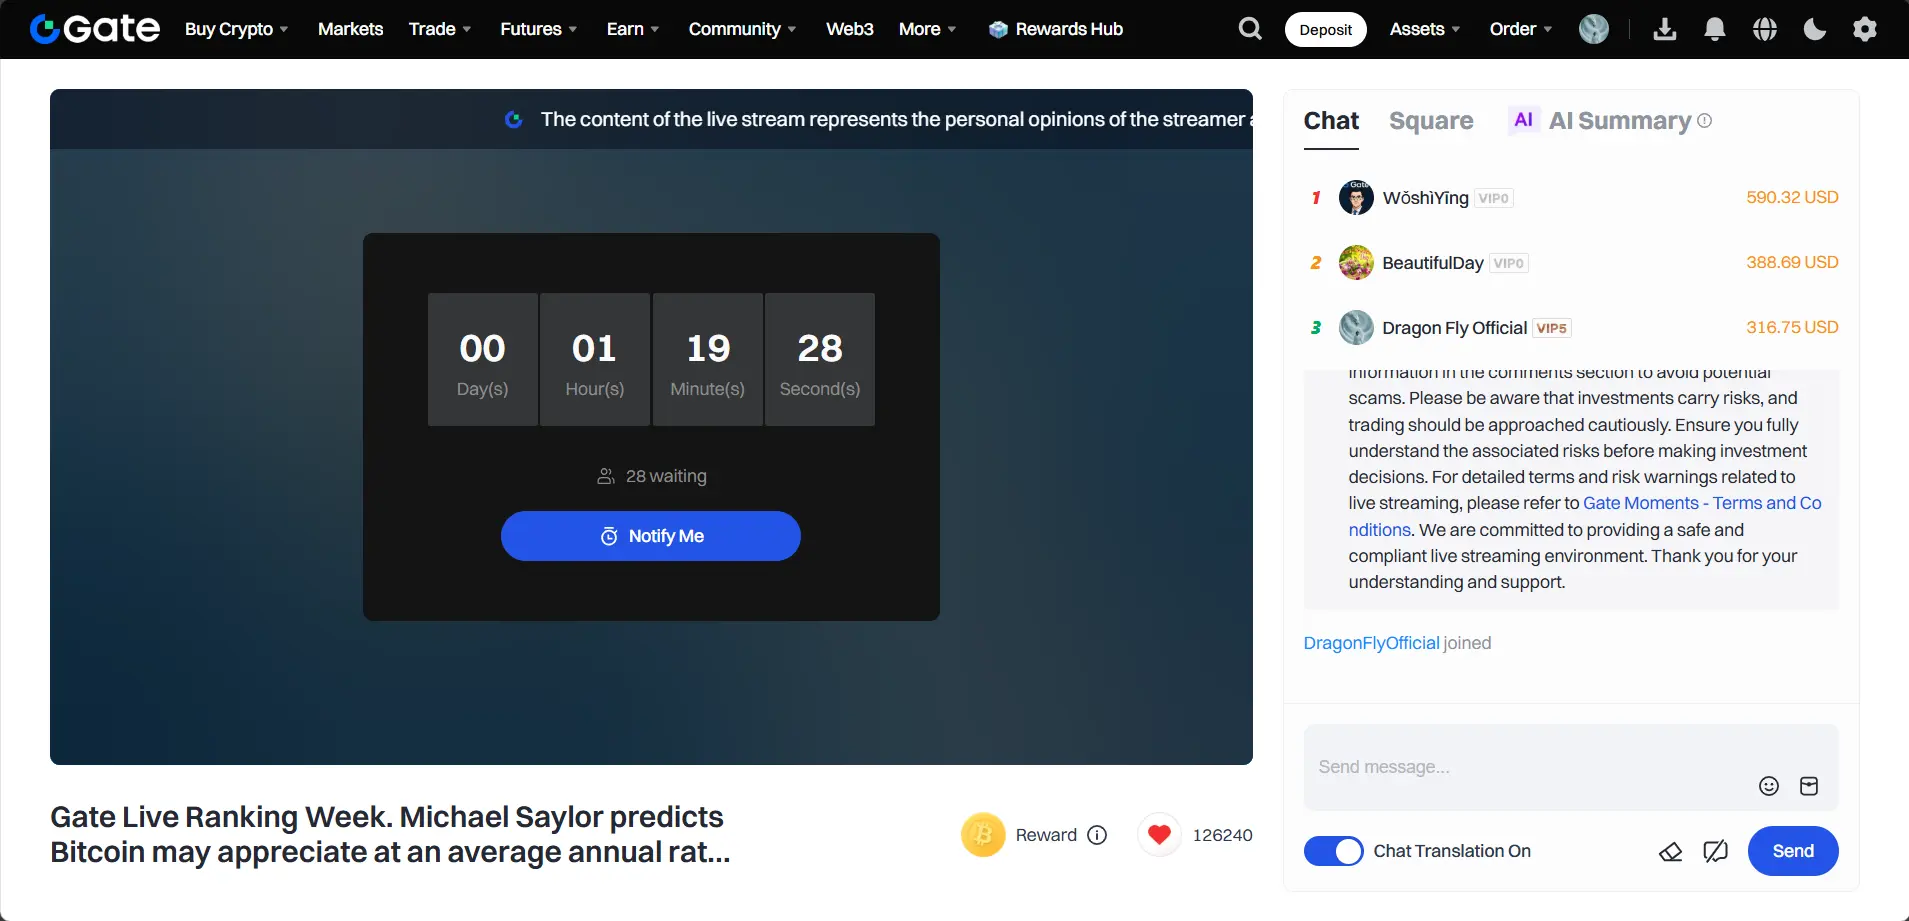Switch to the Chat tab
This screenshot has width=1909, height=921.
pos(1331,121)
